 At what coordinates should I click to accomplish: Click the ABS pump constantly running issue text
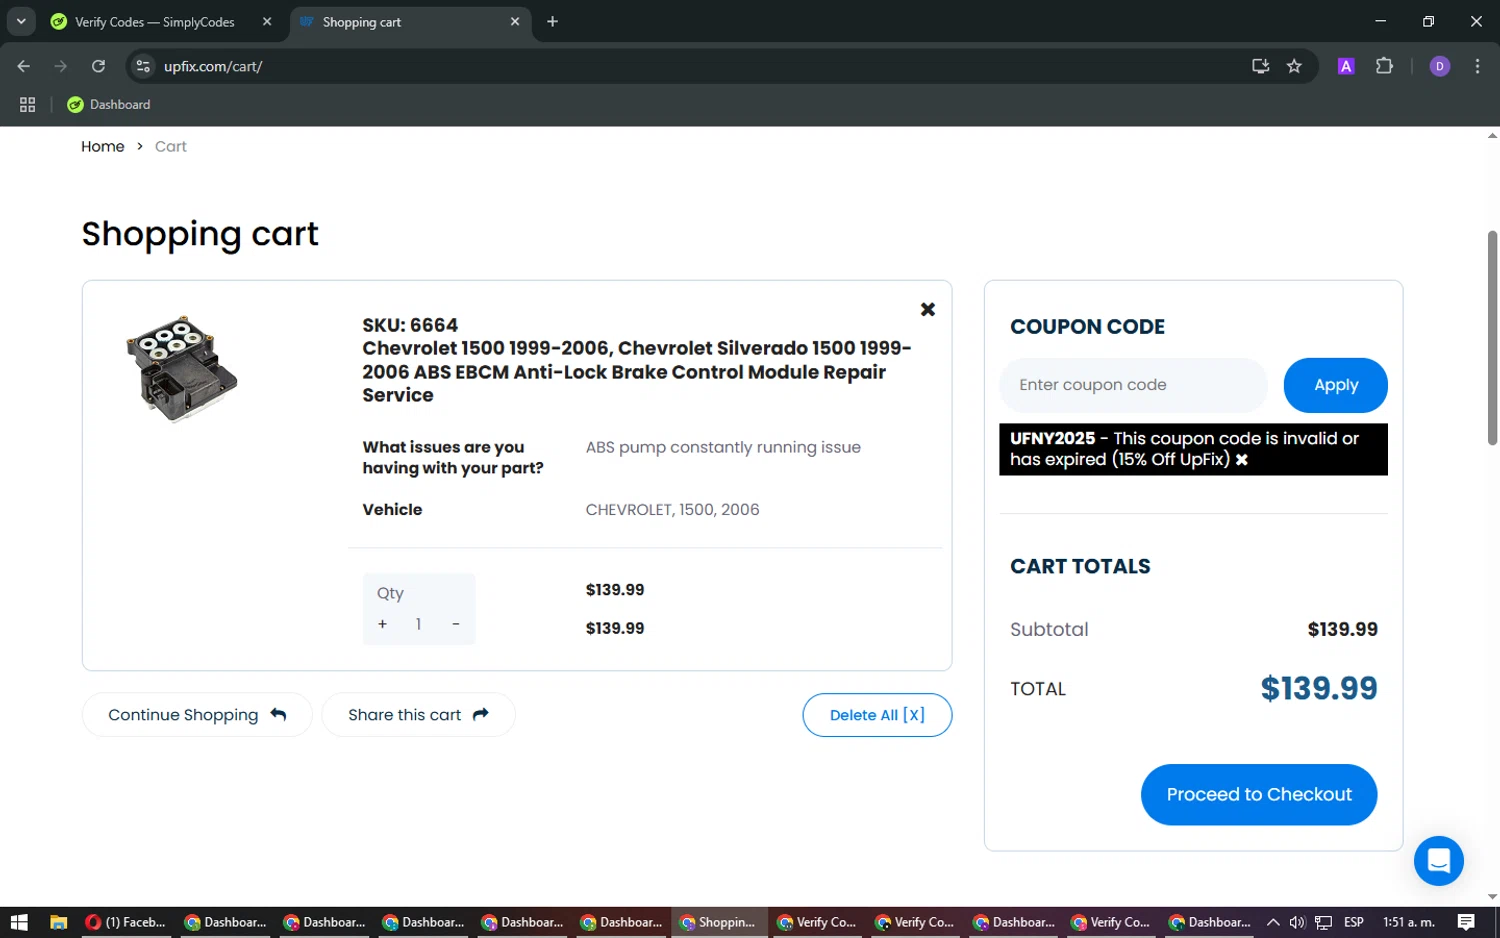click(x=723, y=447)
